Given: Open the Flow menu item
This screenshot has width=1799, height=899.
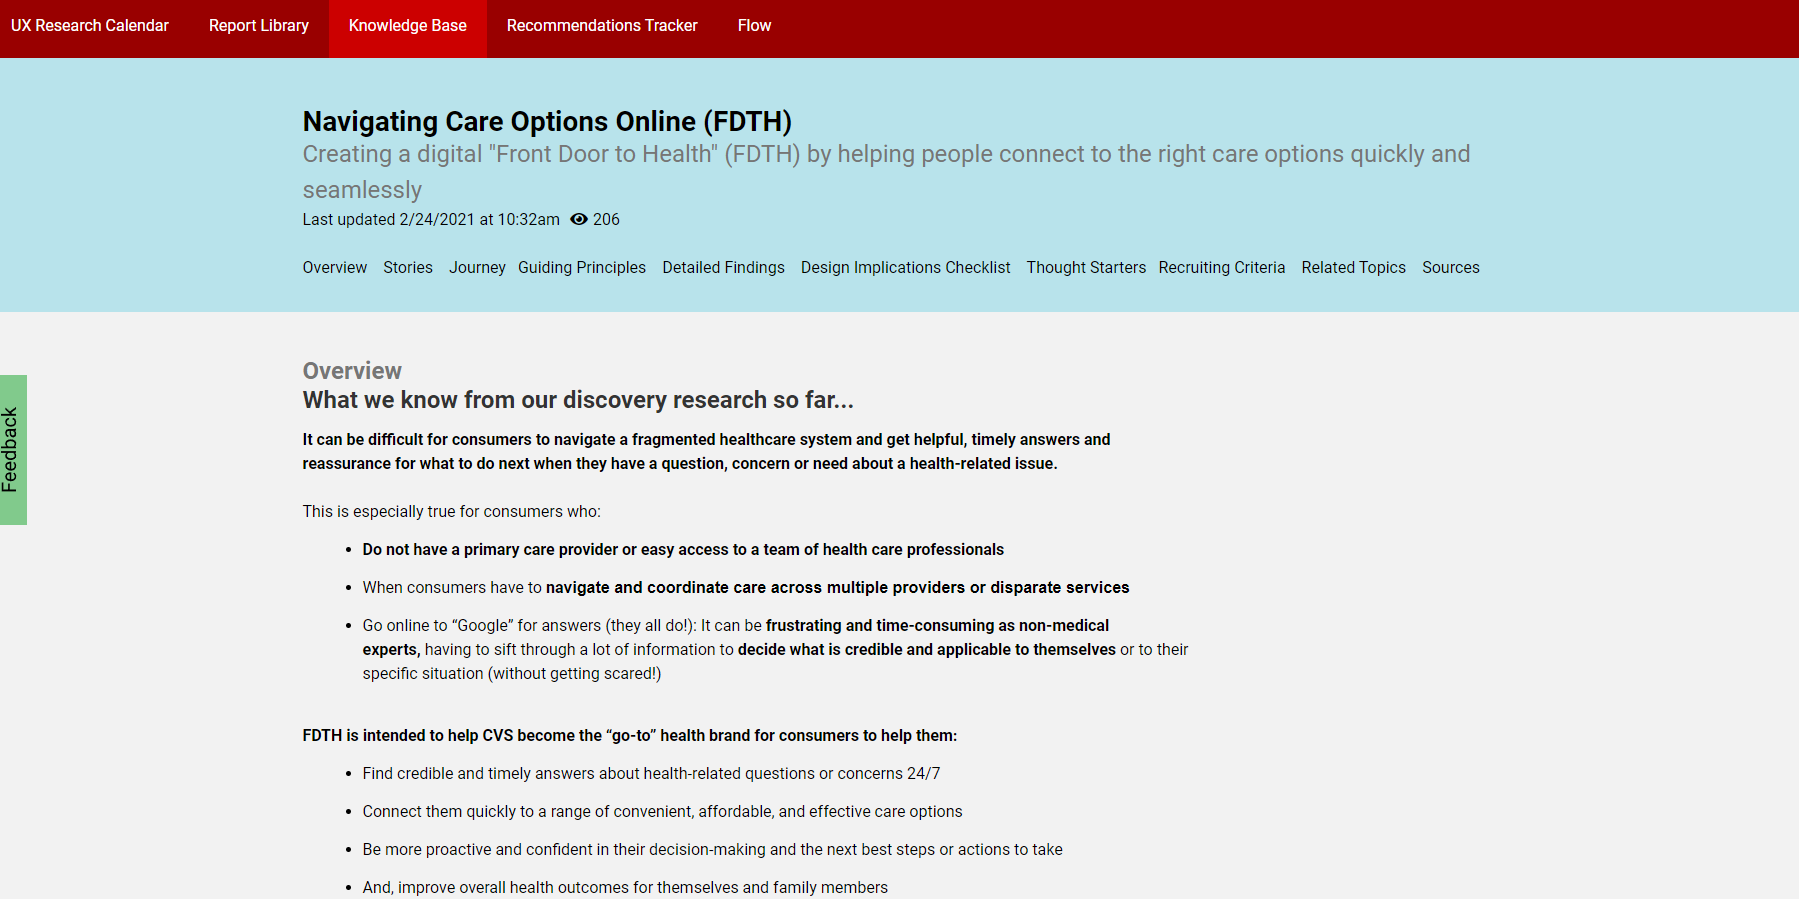Looking at the screenshot, I should pyautogui.click(x=755, y=26).
